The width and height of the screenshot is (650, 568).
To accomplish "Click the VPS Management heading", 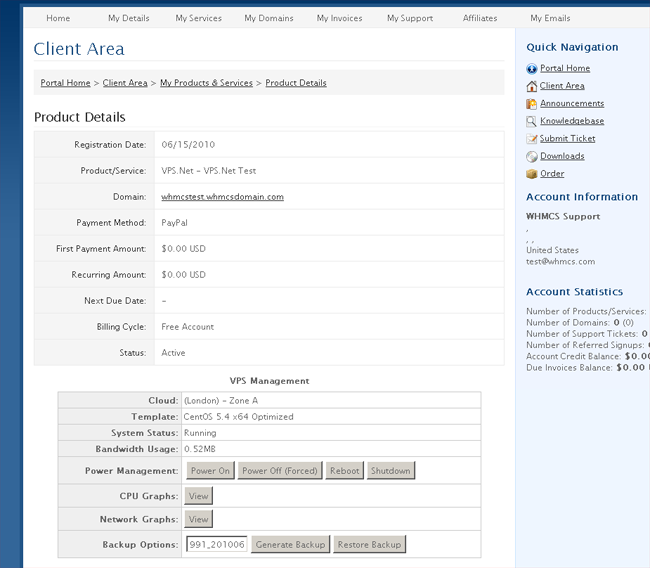I will click(269, 381).
